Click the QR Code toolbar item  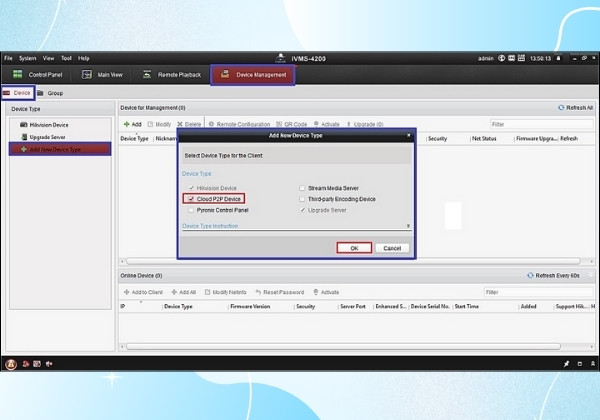[292, 124]
